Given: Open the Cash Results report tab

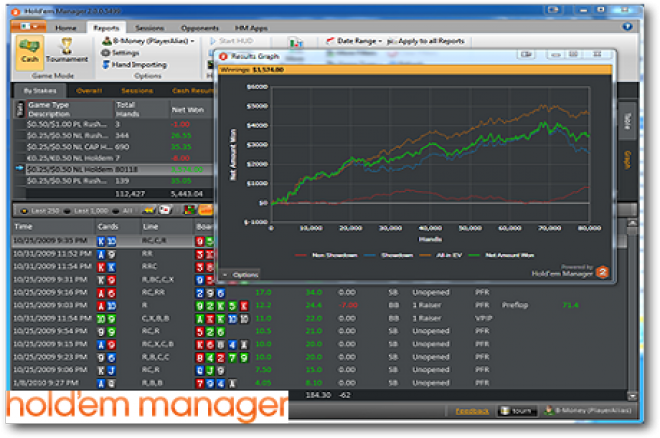Looking at the screenshot, I should pos(192,90).
